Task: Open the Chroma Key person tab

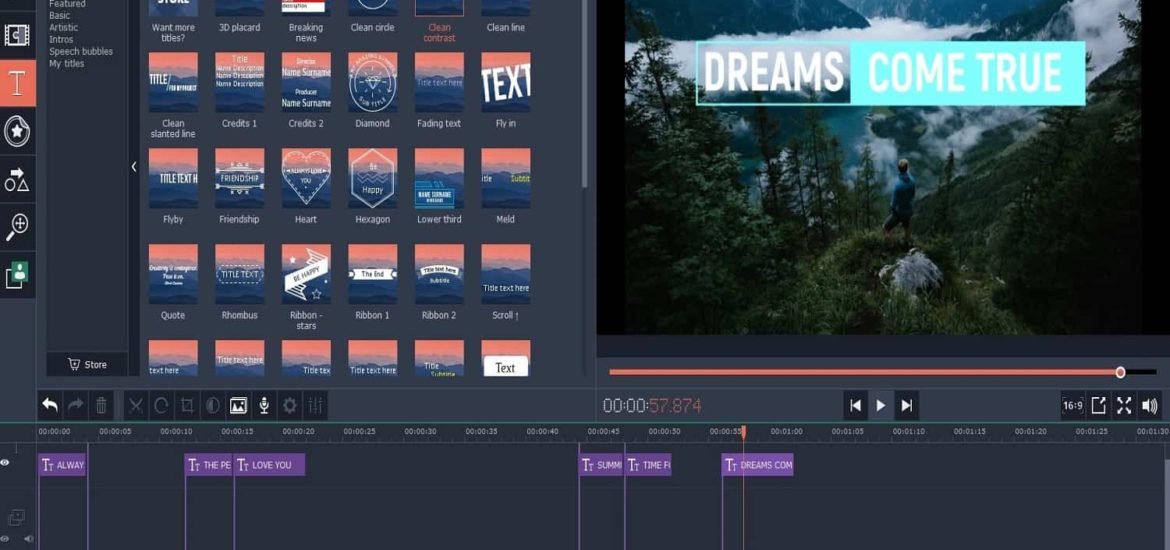Action: point(17,275)
